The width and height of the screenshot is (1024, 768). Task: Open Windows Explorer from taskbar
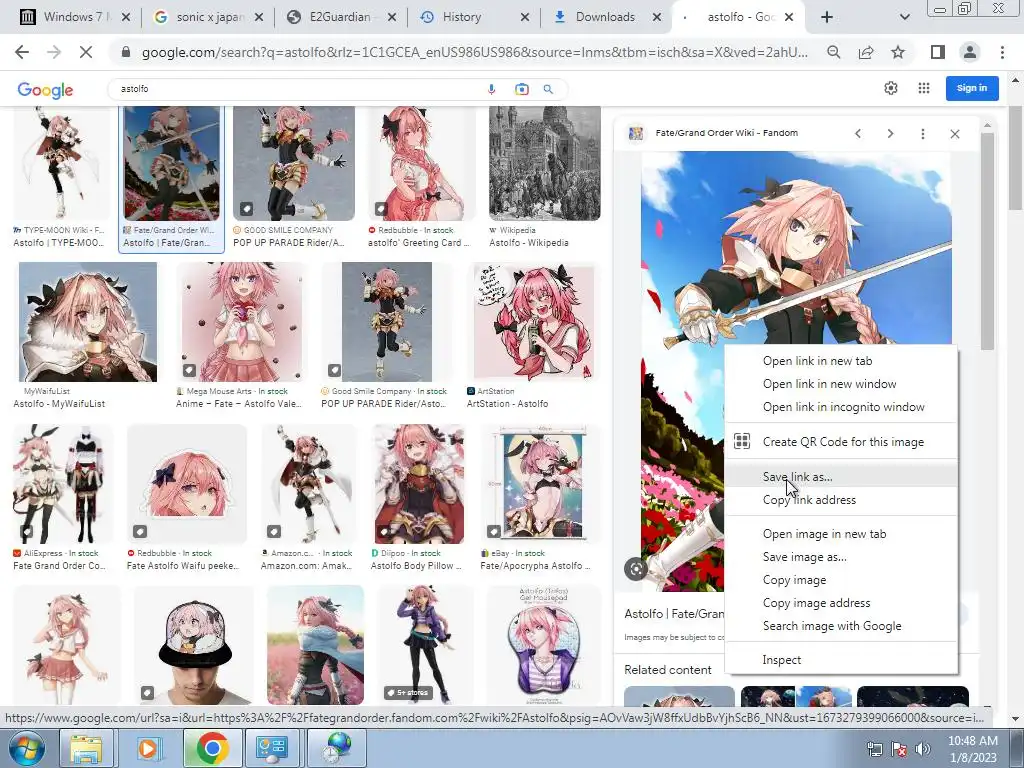[x=86, y=748]
